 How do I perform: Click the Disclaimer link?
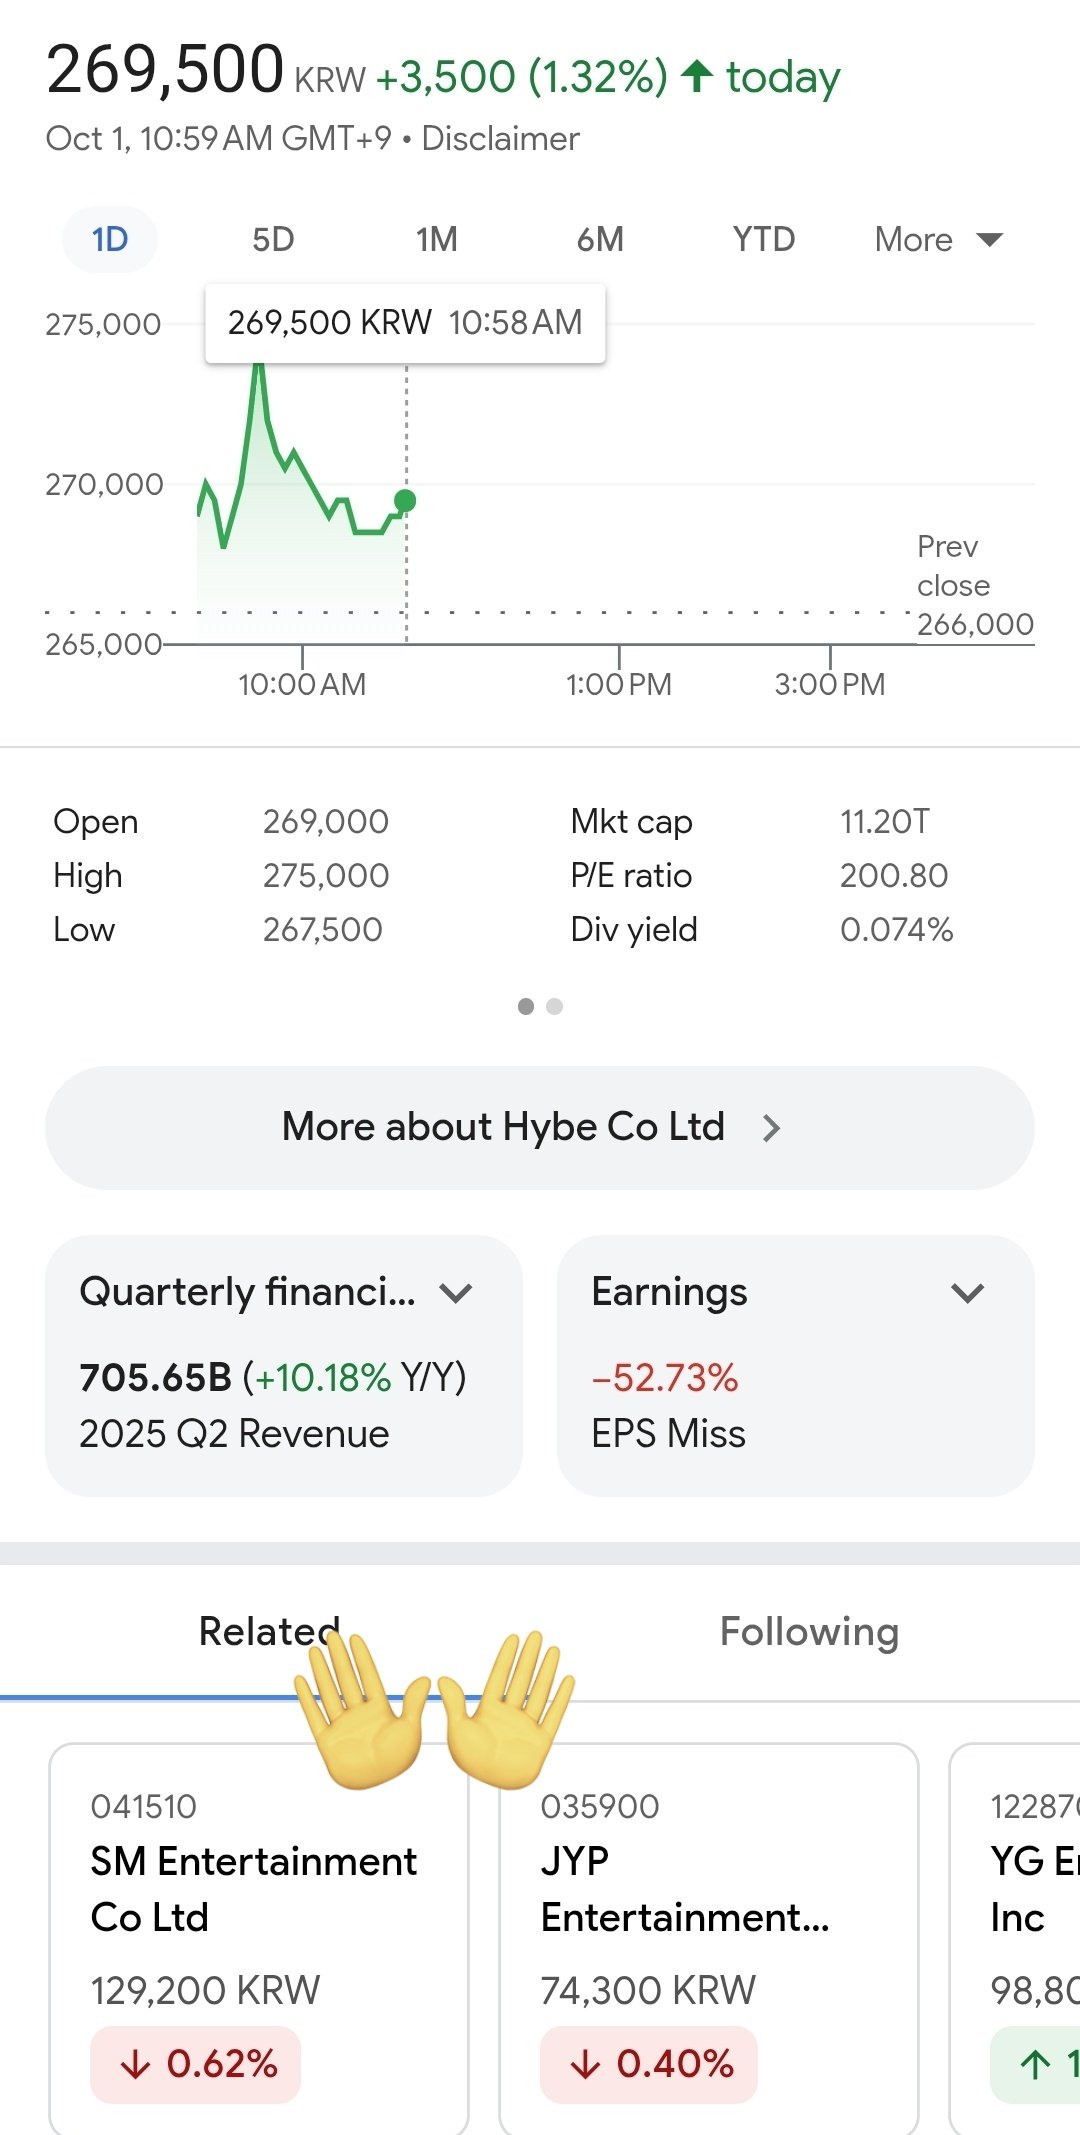click(500, 139)
